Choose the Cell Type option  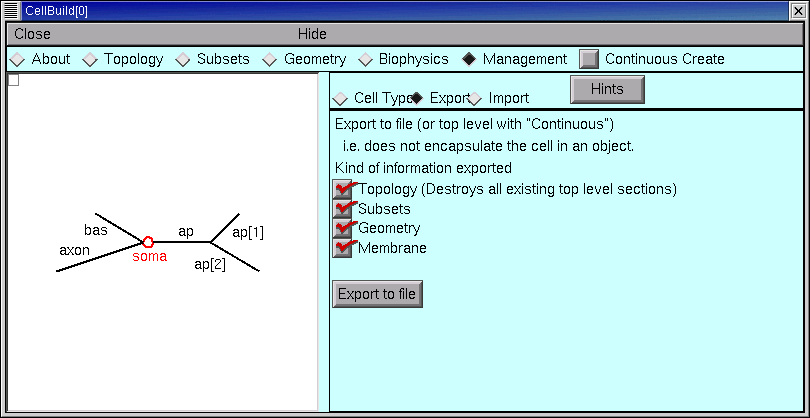[340, 98]
